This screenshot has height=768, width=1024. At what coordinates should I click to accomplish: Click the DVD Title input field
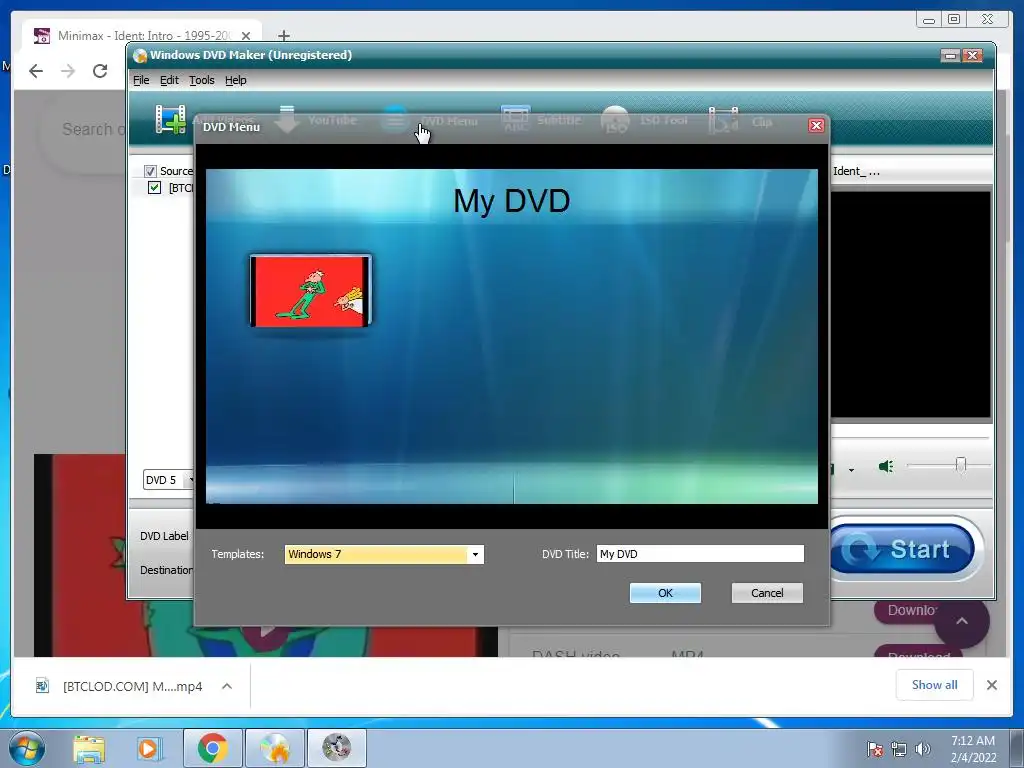tap(700, 554)
